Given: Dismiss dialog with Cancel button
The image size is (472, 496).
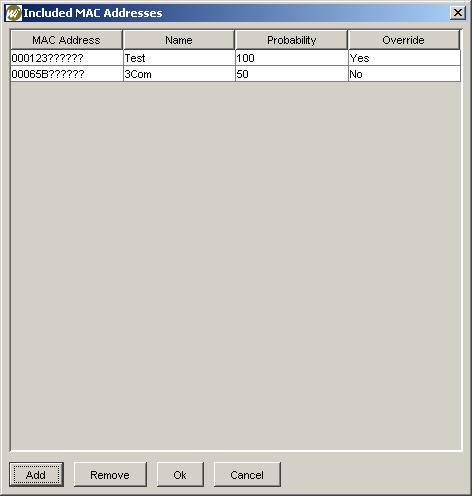Looking at the screenshot, I should click(x=247, y=474).
